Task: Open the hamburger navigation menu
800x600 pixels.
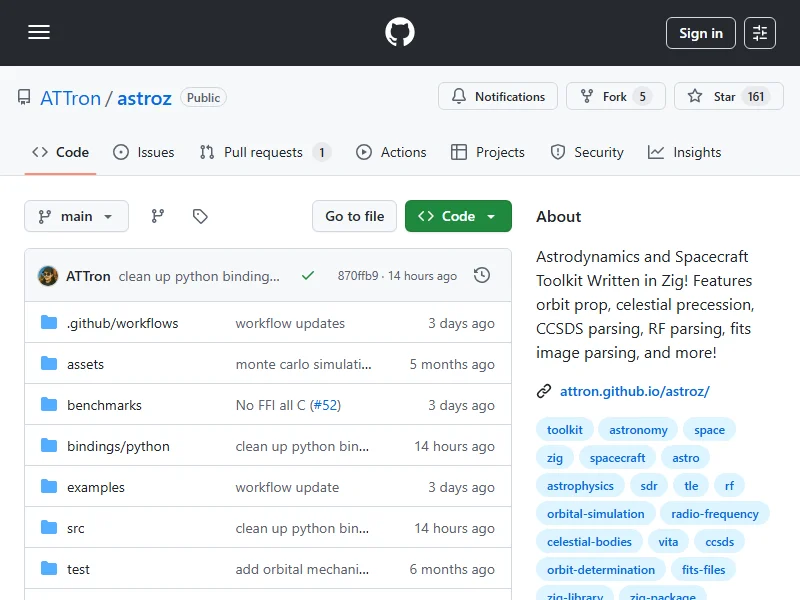Action: [39, 33]
